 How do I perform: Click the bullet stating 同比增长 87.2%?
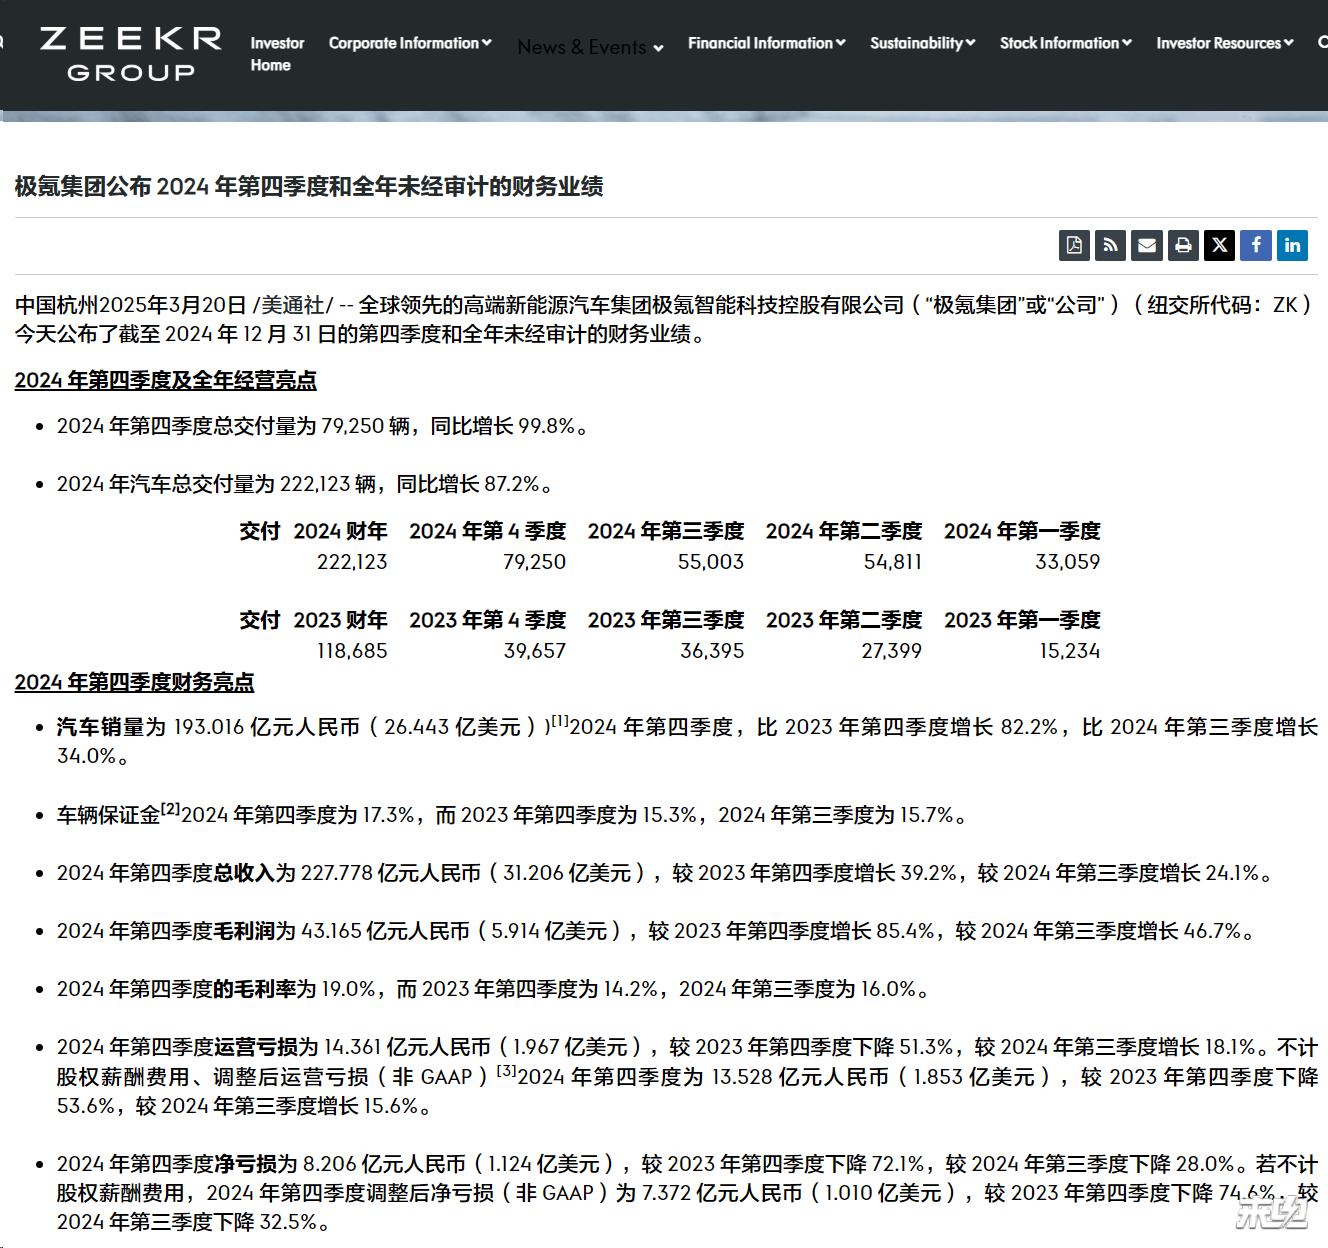click(306, 484)
